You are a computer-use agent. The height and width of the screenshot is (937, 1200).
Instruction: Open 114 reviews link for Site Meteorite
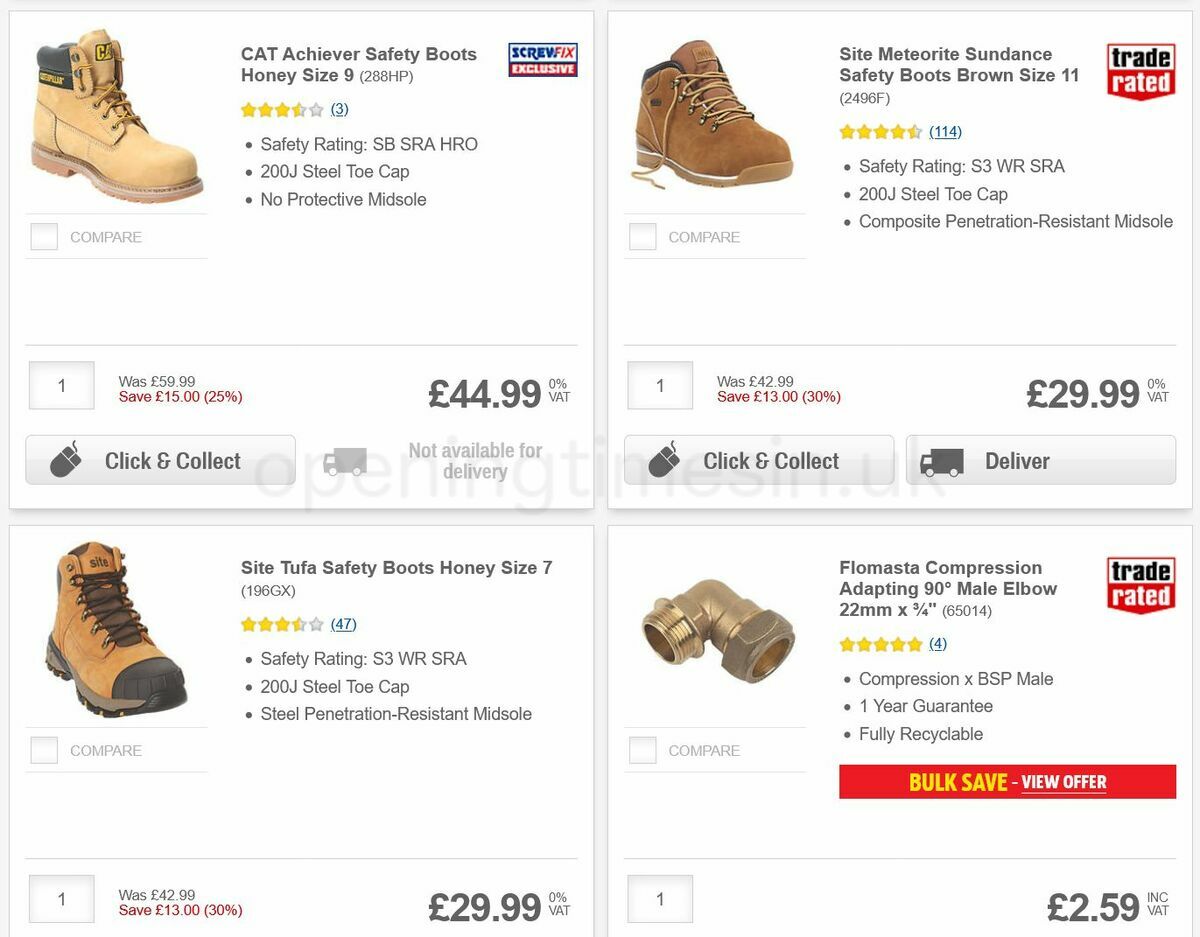945,132
